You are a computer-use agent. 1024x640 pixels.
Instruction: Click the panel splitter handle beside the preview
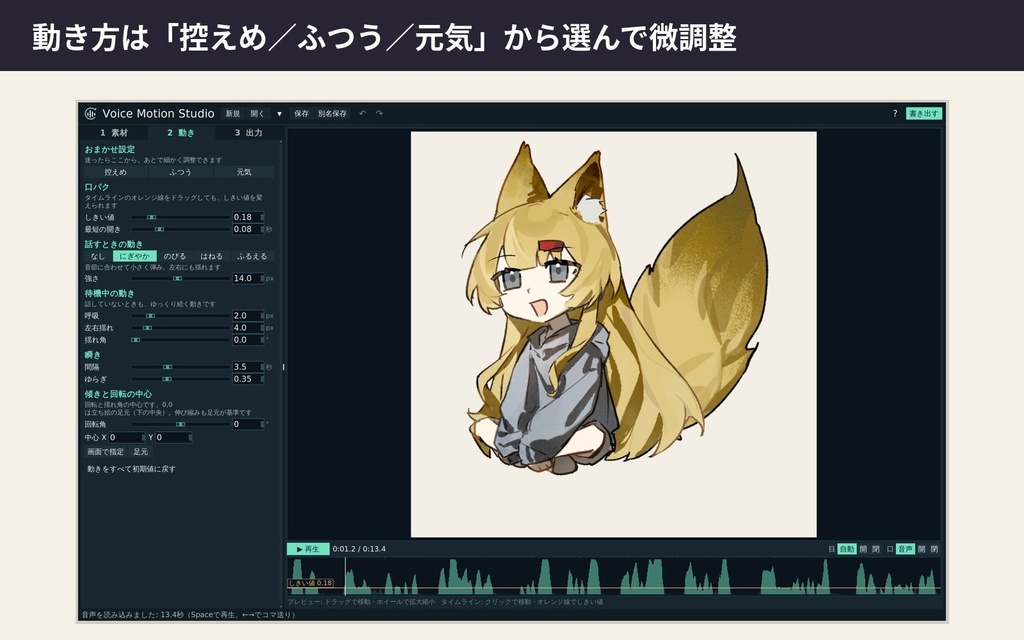(283, 367)
